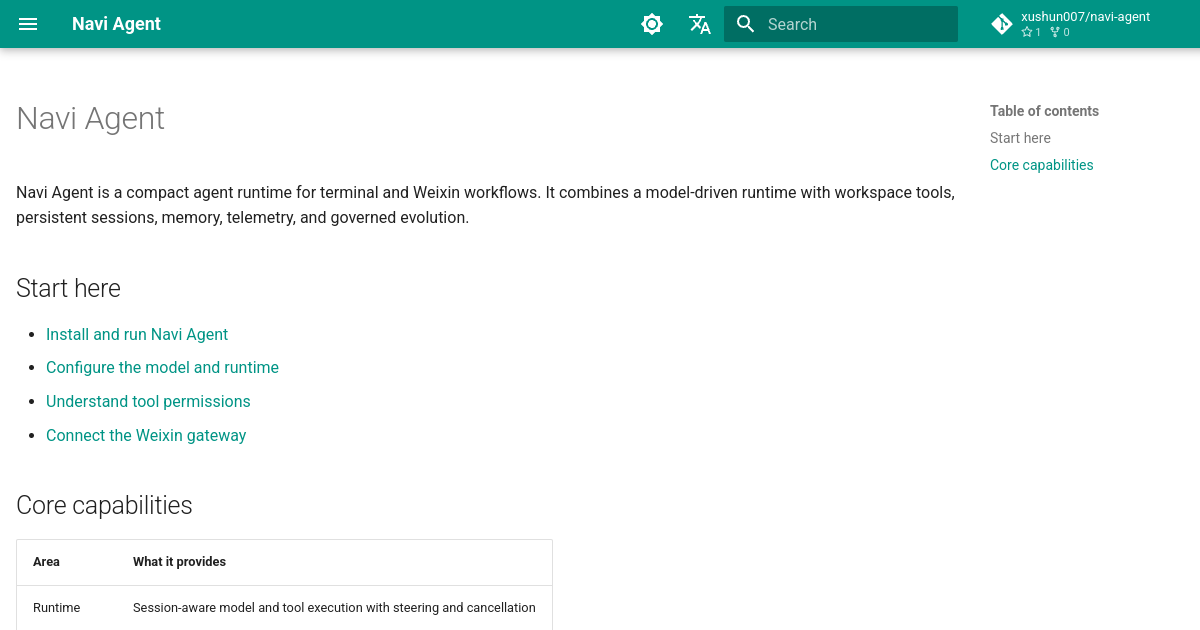
Task: Click the Table of contents label
Action: coord(1044,111)
